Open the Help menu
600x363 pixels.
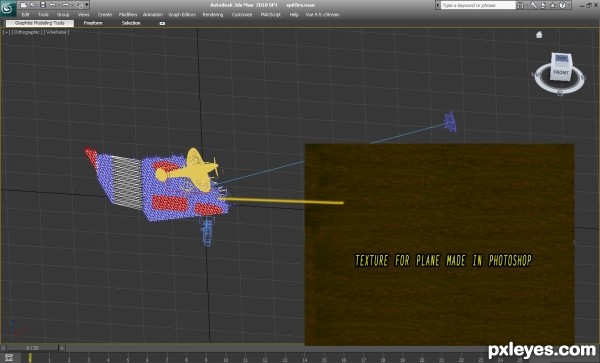click(294, 15)
